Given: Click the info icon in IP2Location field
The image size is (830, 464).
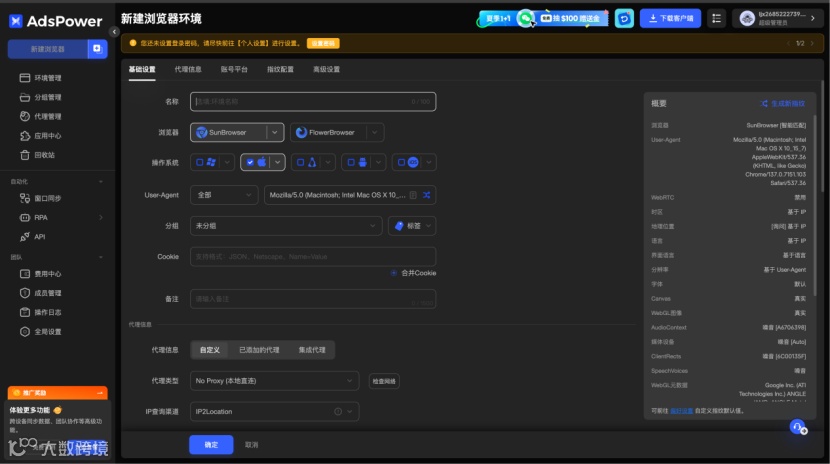Looking at the screenshot, I should [x=338, y=412].
